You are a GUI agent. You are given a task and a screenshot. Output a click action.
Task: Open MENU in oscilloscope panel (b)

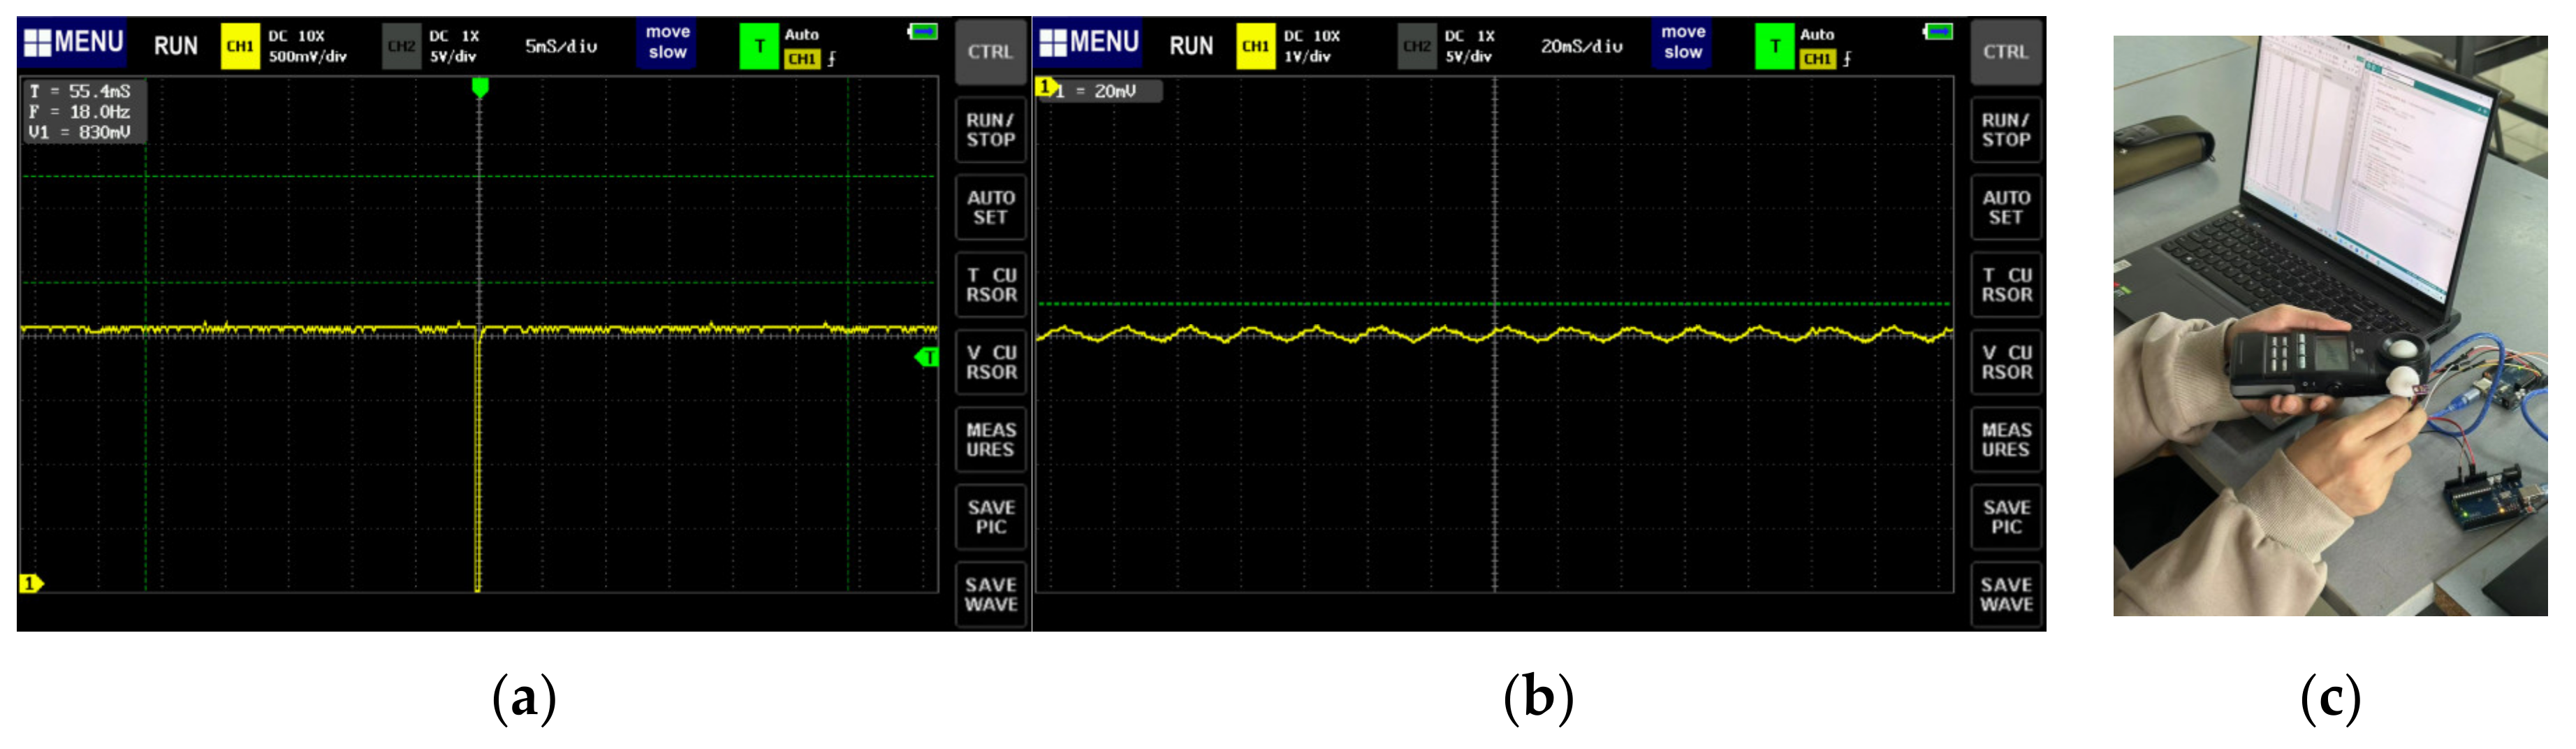[x=1089, y=43]
